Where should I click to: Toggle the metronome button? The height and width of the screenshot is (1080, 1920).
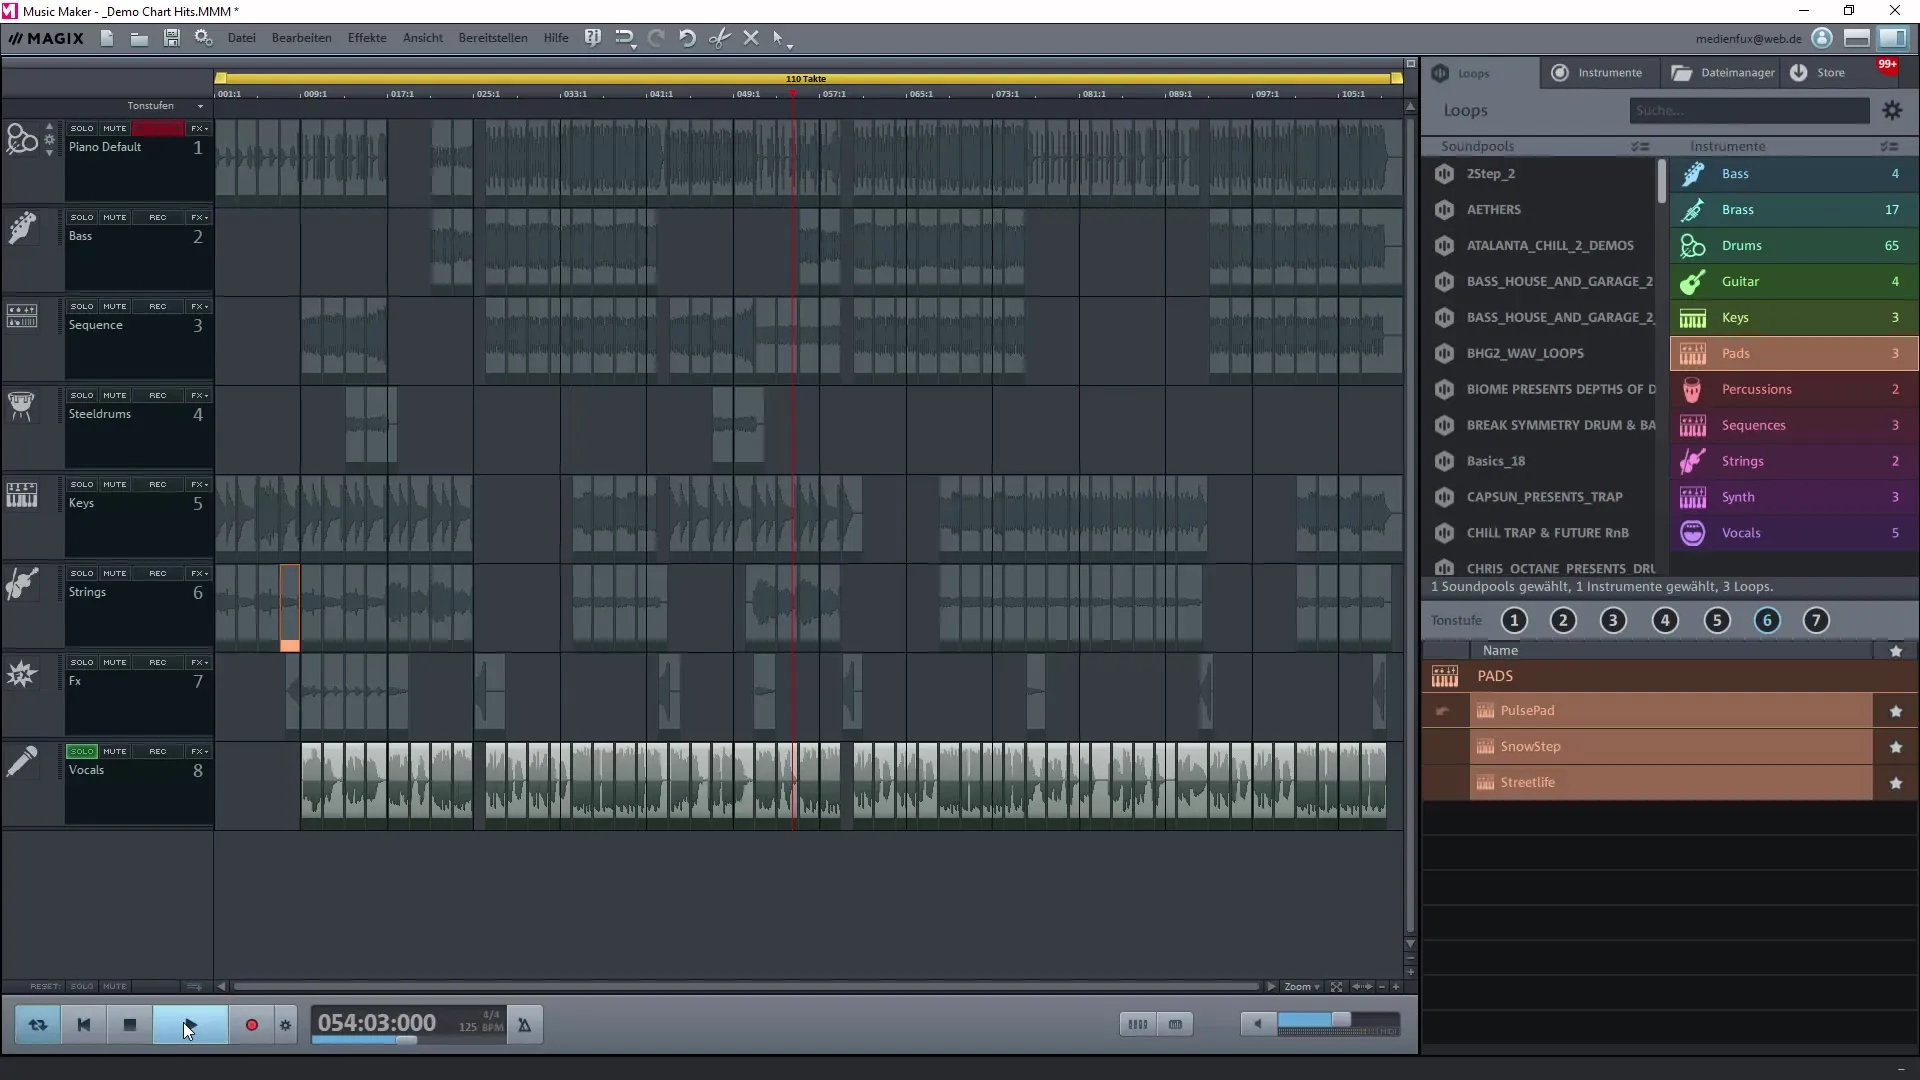coord(524,1025)
